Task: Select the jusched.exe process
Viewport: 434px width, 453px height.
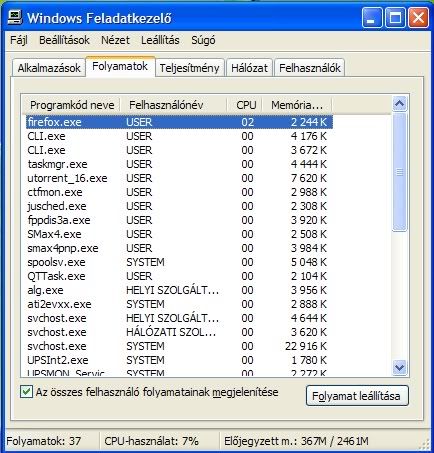Action: tap(179, 206)
